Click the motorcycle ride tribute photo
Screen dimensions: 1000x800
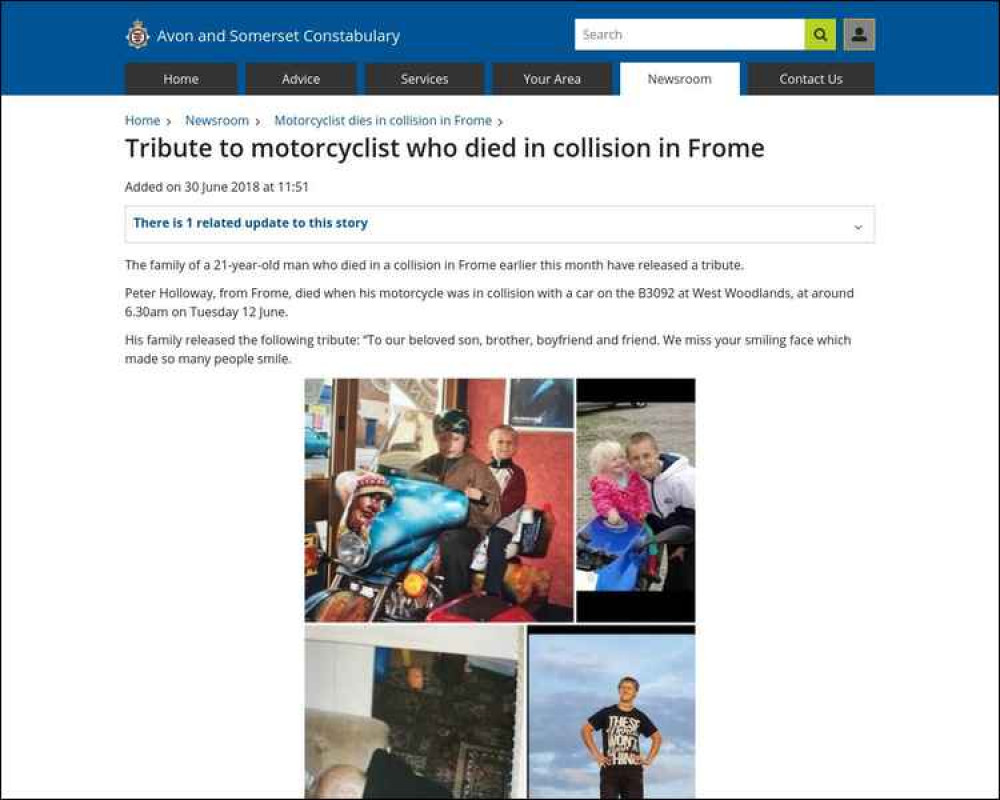[x=439, y=500]
